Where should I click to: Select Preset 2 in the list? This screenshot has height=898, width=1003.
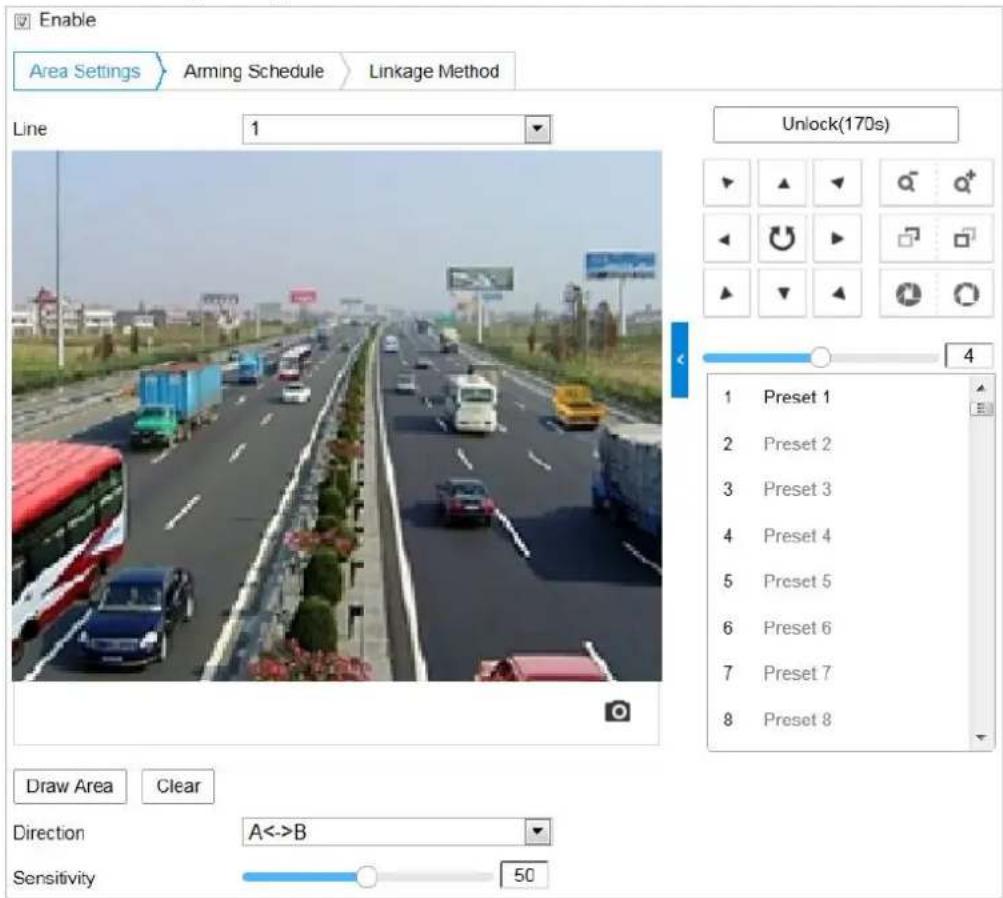pos(839,444)
